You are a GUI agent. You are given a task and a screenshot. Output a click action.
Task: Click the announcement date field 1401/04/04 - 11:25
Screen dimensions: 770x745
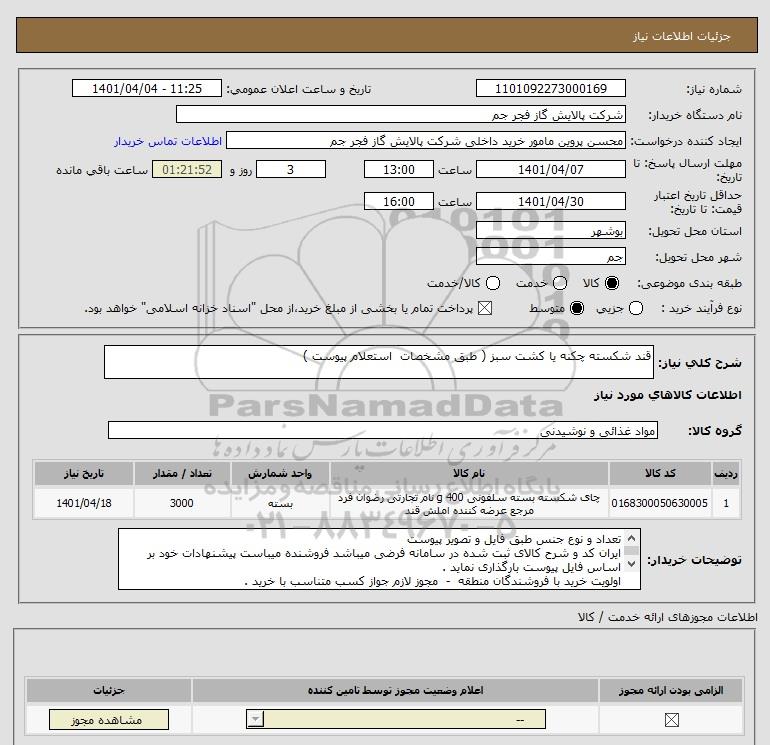[147, 88]
